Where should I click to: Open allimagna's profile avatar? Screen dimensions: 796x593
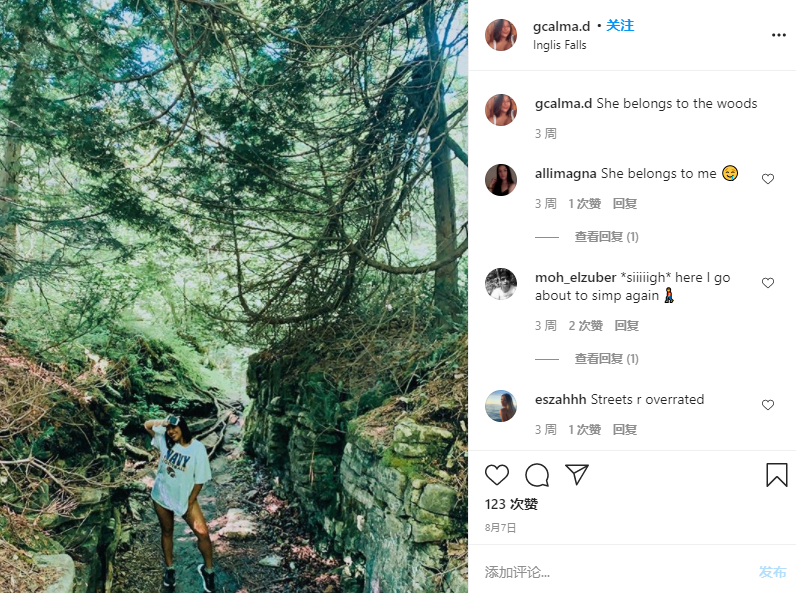coord(501,180)
